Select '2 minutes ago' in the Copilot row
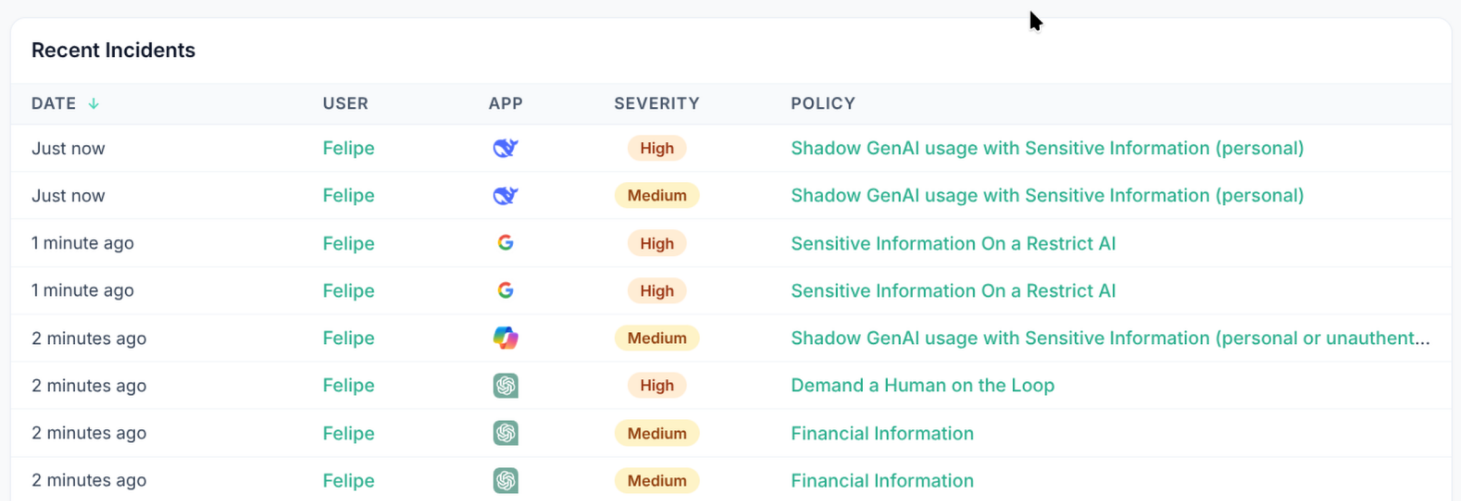The height and width of the screenshot is (501, 1461). [x=89, y=338]
